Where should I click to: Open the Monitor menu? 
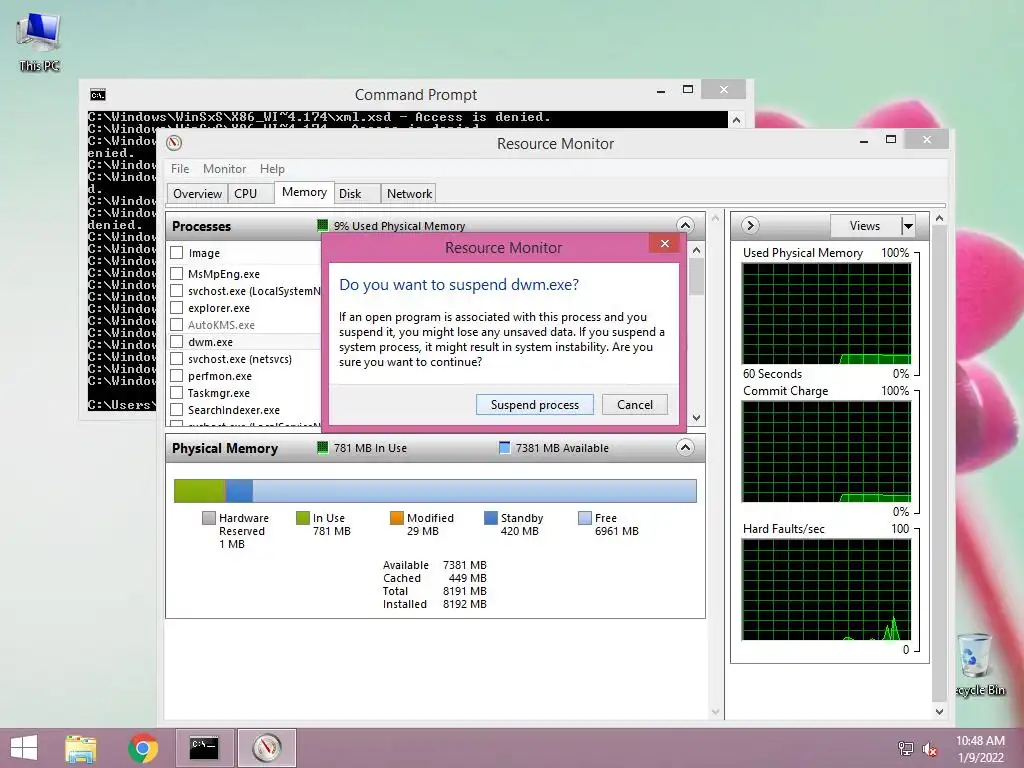[225, 168]
